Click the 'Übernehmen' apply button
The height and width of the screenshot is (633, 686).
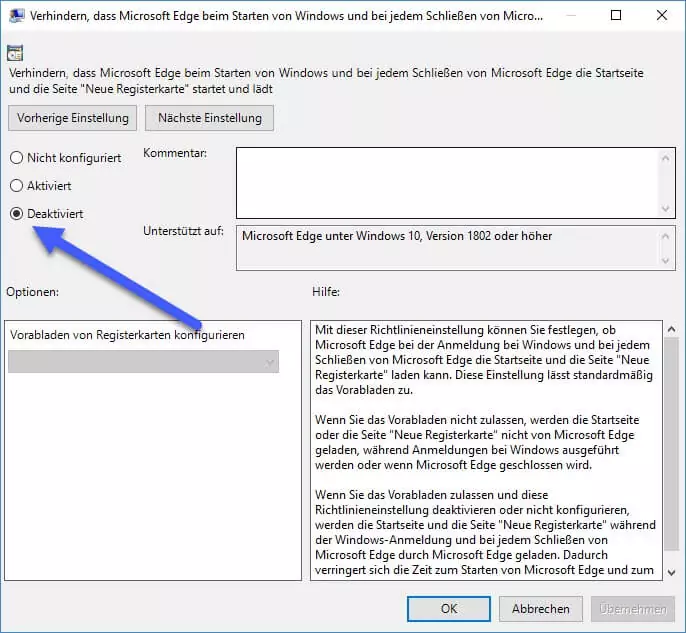(x=631, y=608)
